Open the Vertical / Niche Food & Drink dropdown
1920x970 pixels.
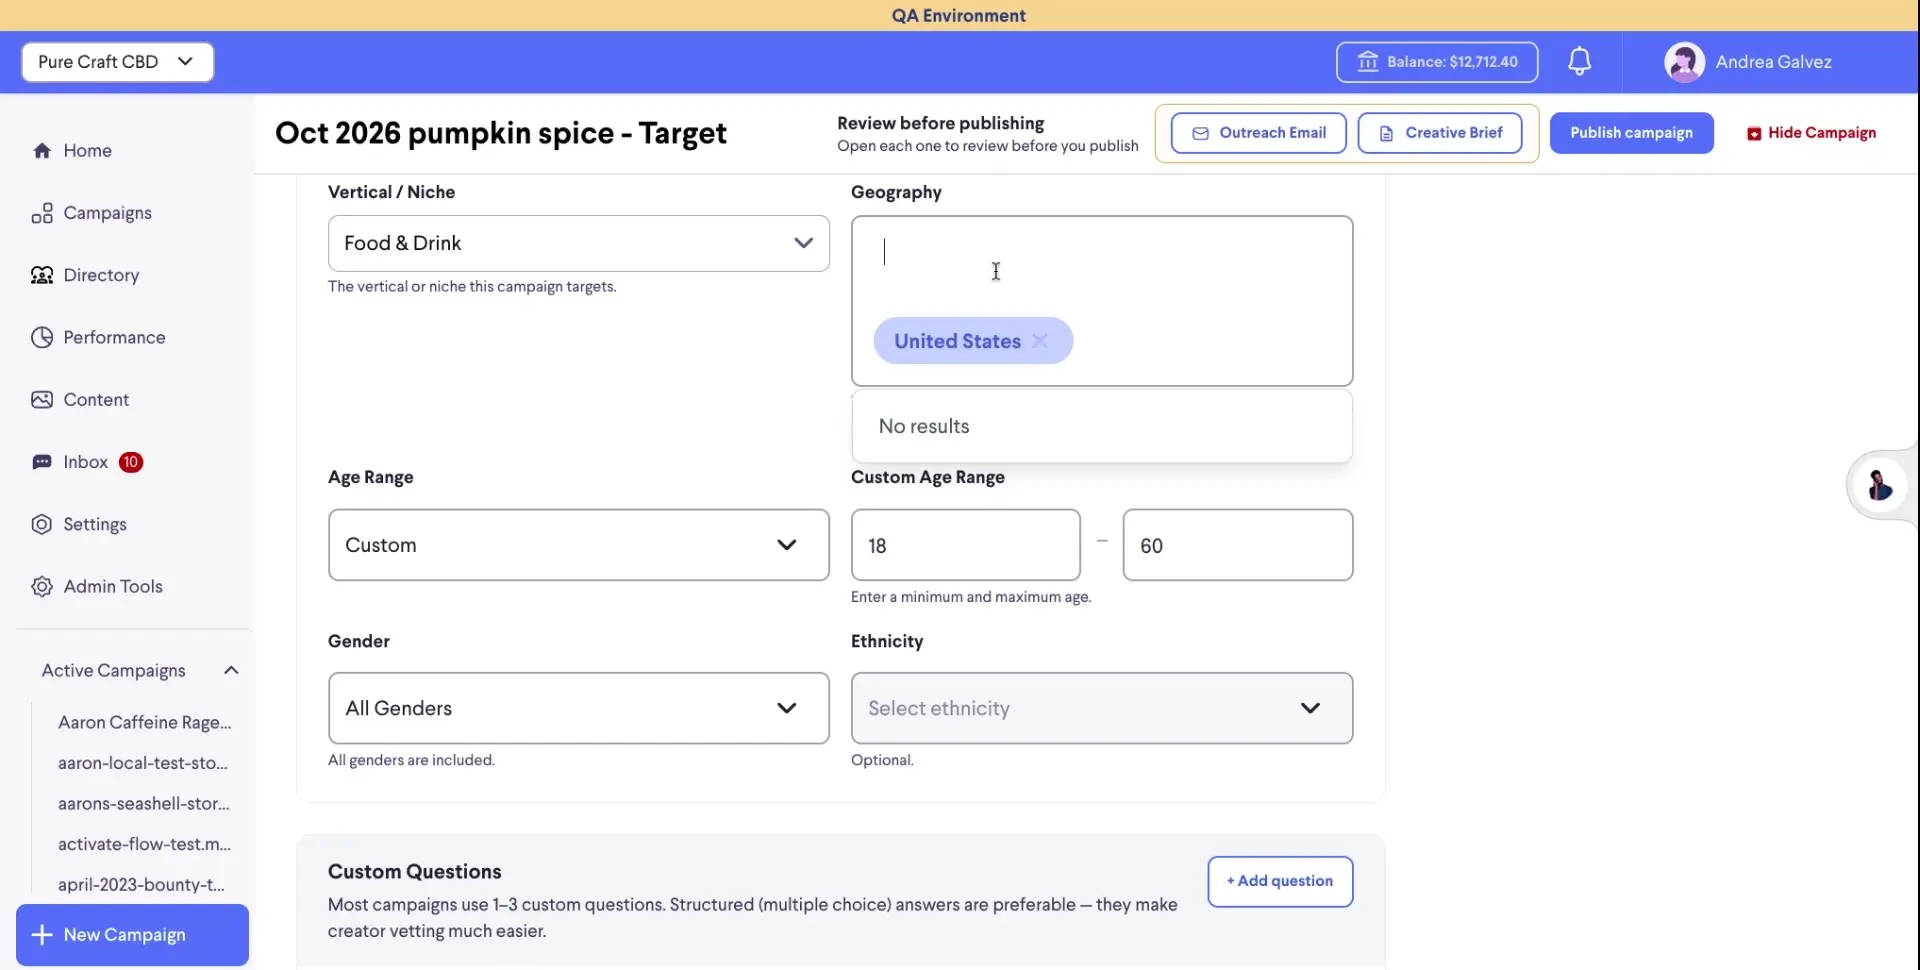(578, 243)
